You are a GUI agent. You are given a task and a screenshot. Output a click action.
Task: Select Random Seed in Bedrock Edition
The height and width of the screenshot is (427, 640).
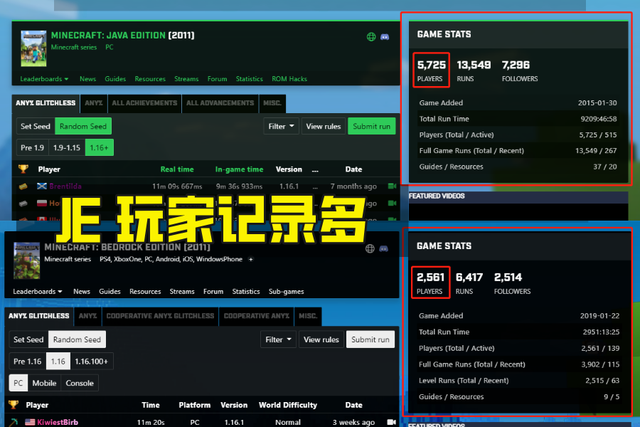pos(77,339)
